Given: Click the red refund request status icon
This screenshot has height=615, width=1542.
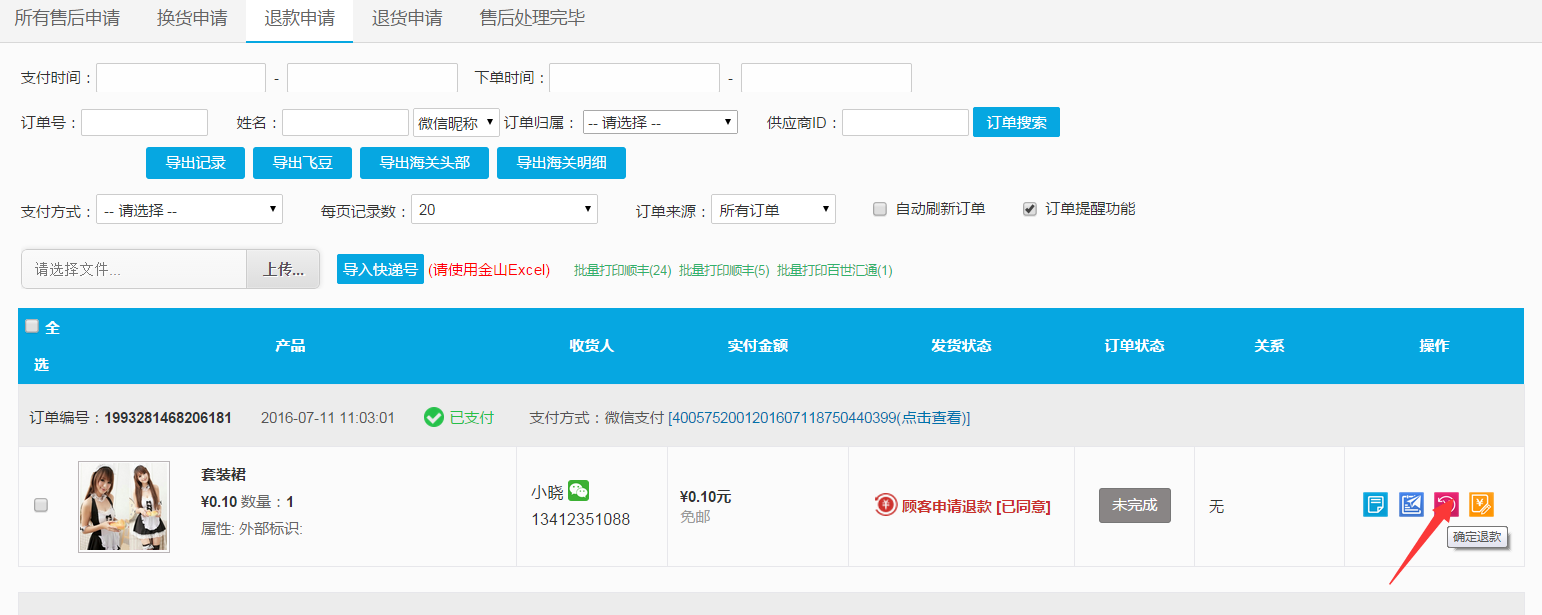Looking at the screenshot, I should [x=885, y=505].
